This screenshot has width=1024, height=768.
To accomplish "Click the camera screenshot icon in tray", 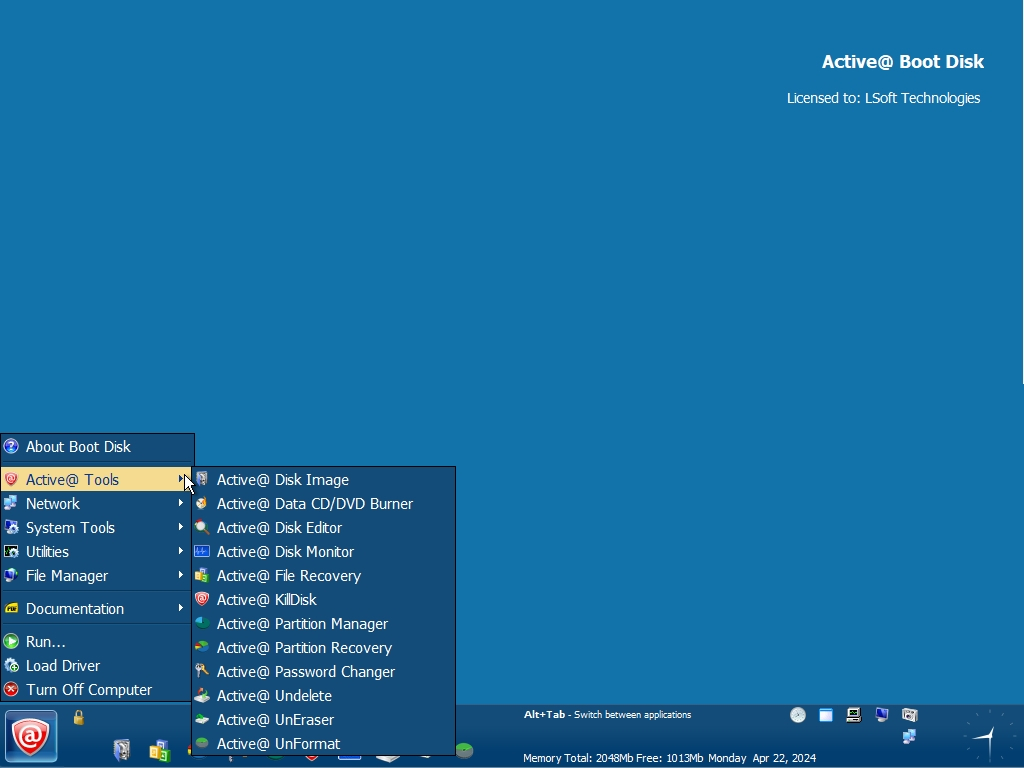I will click(x=909, y=715).
